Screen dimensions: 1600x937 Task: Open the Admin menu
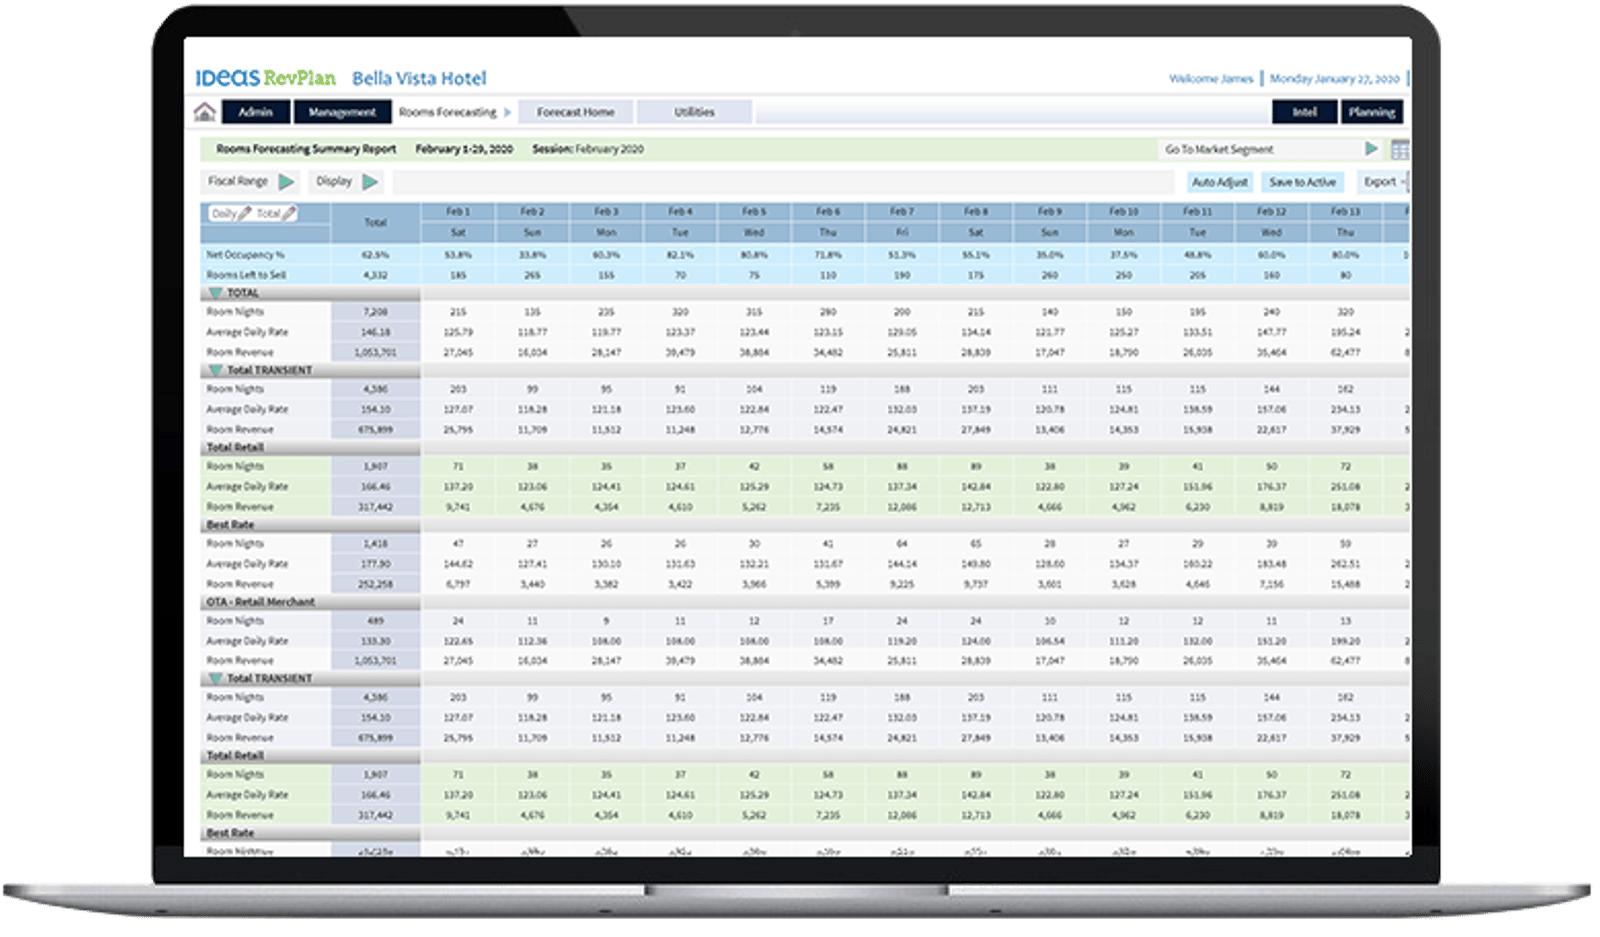click(x=256, y=112)
